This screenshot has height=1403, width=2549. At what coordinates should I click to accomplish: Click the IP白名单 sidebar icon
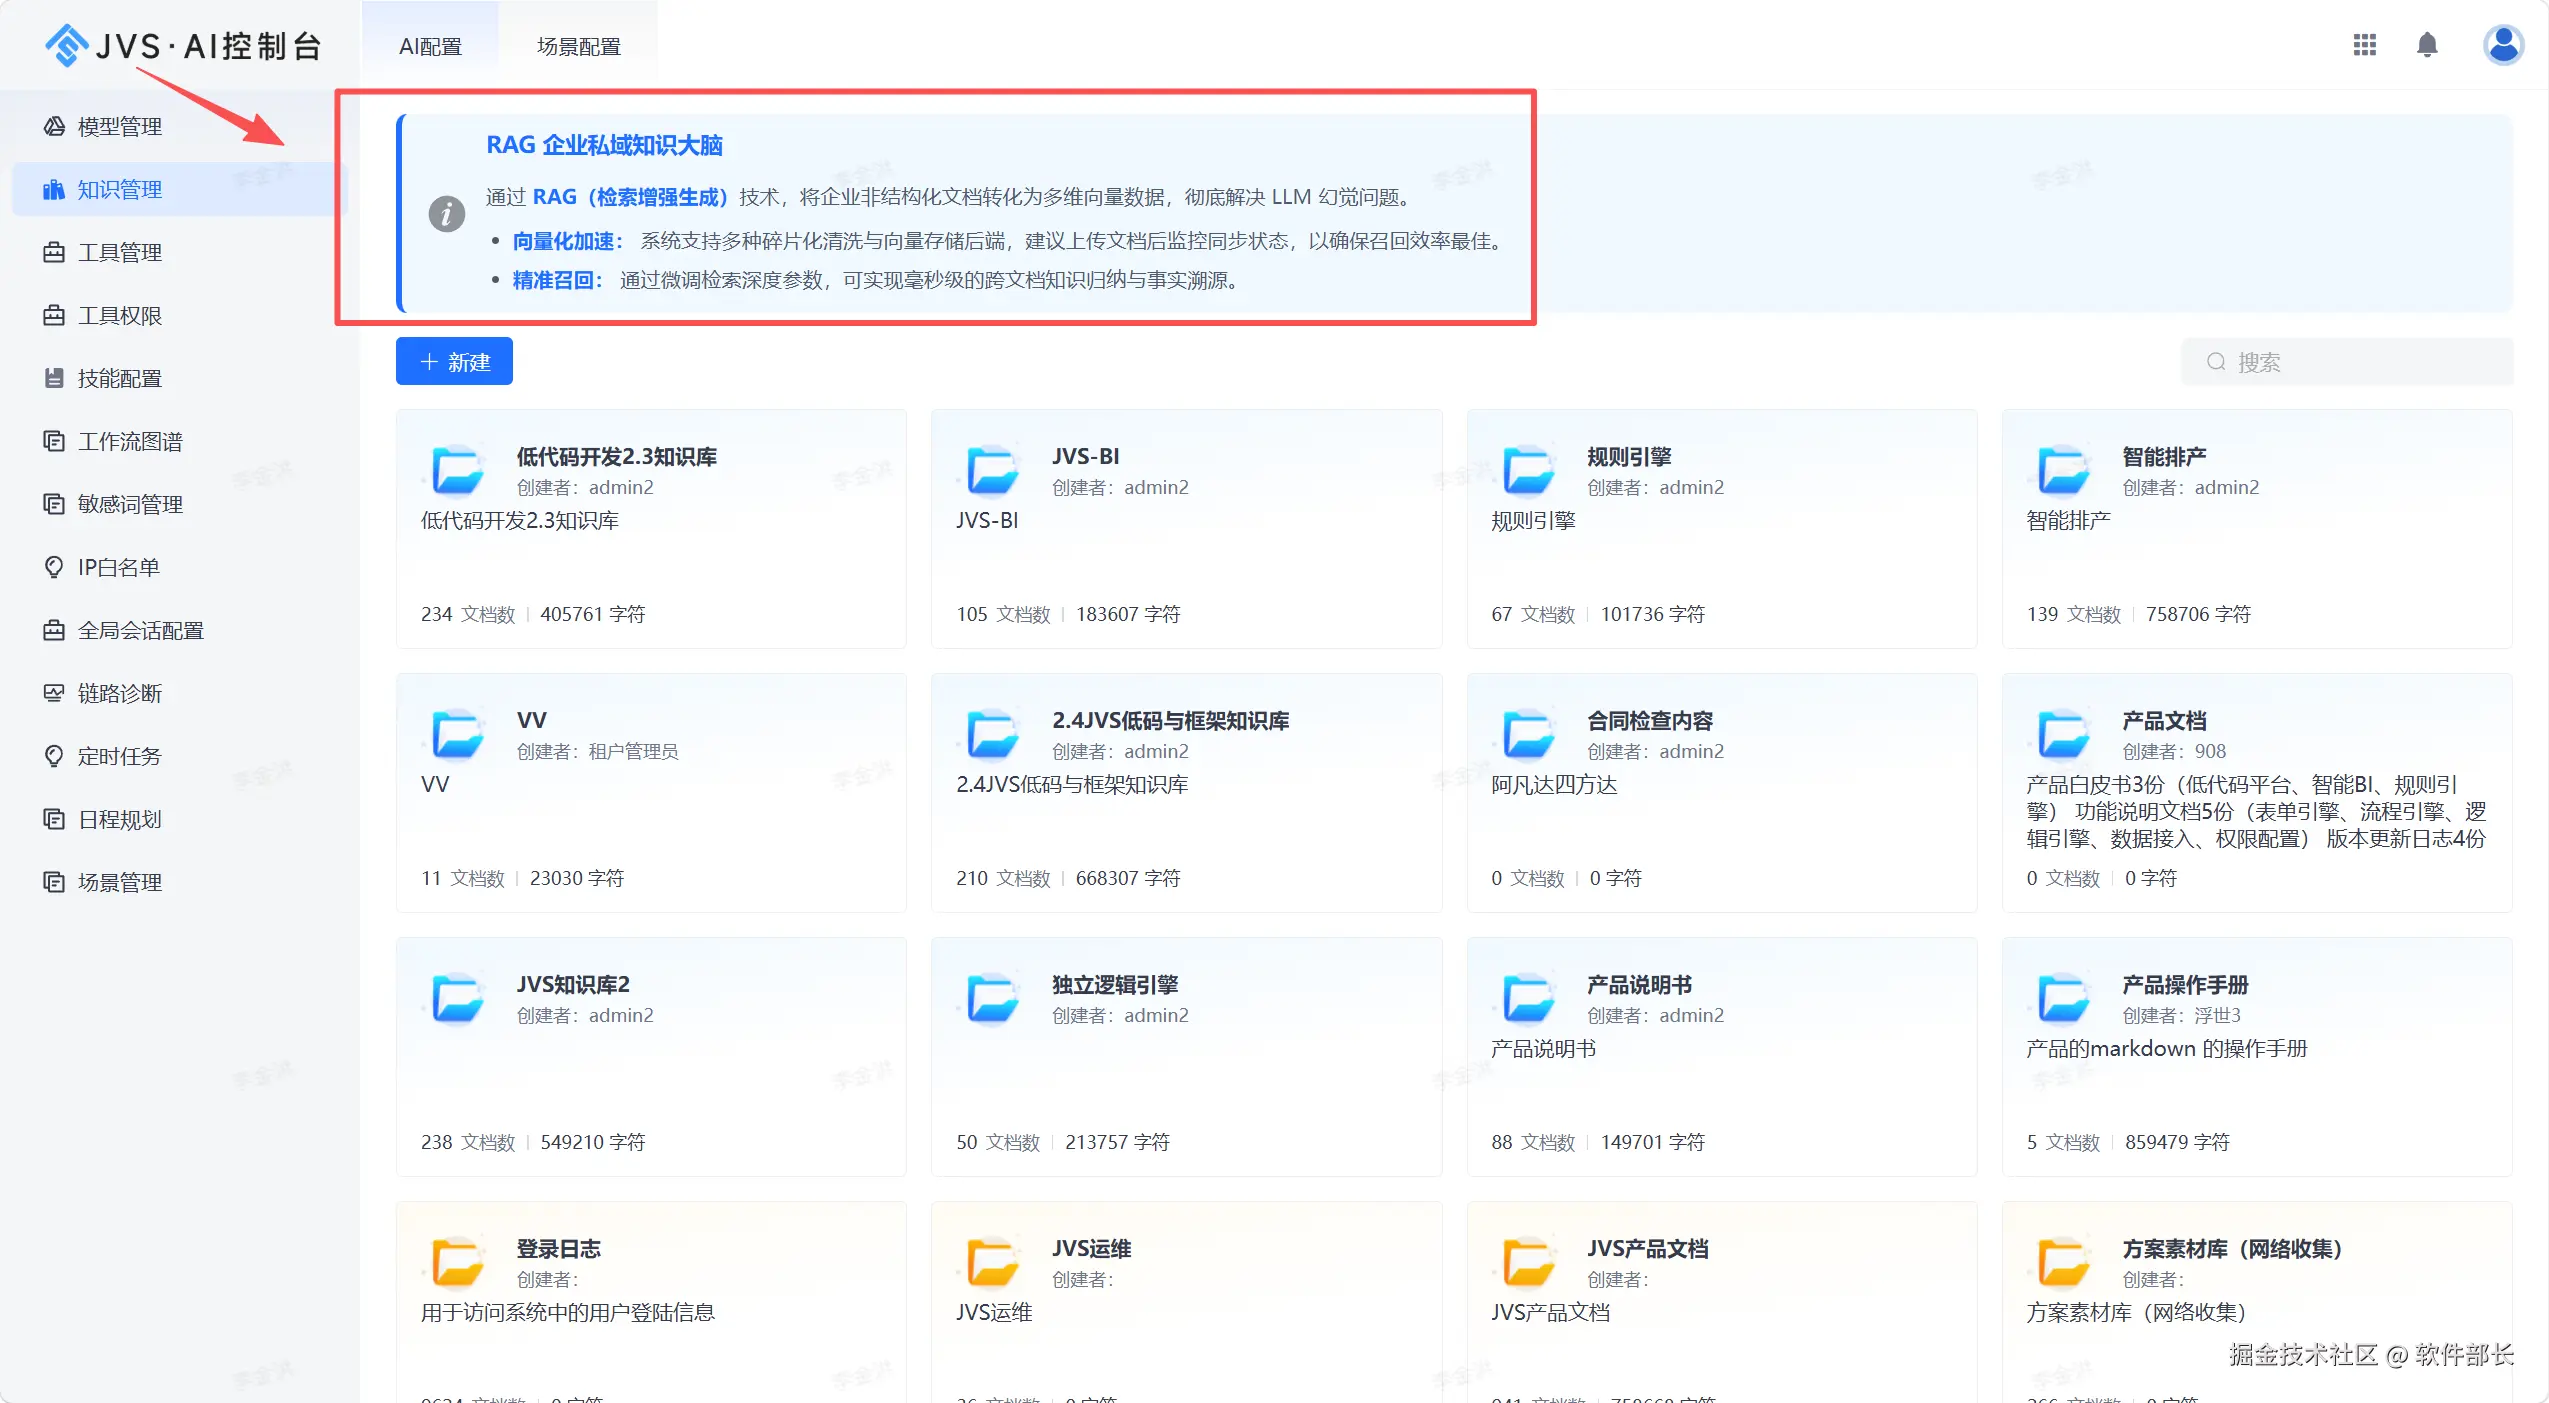click(x=54, y=568)
